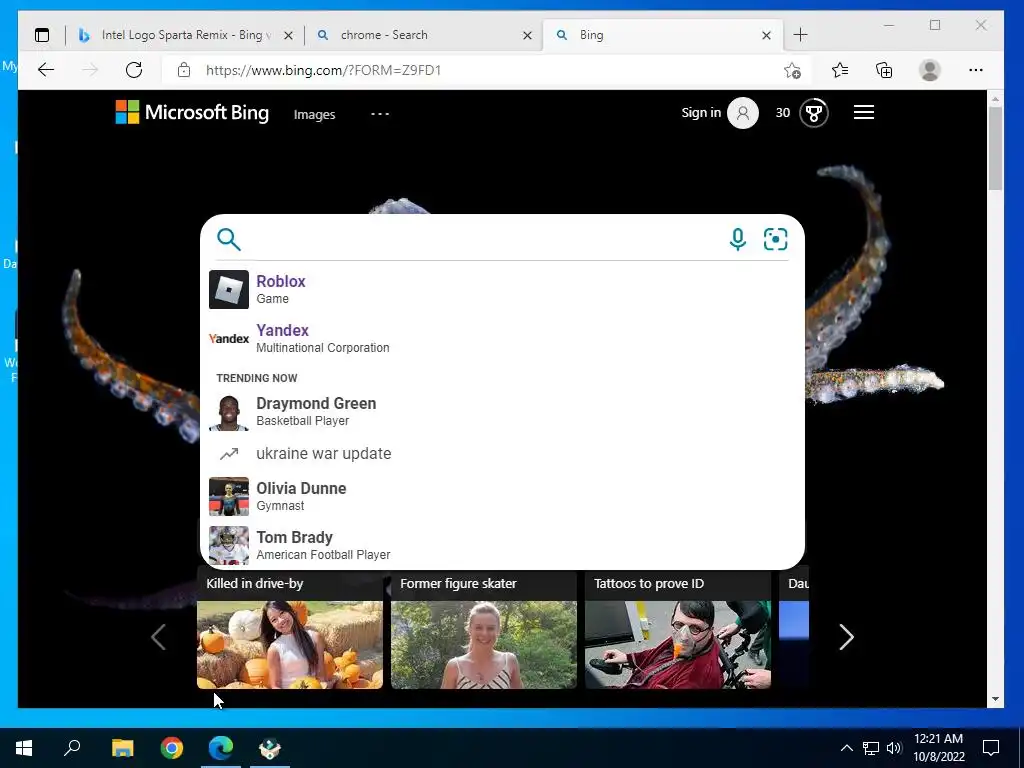Select the Roblox suggestion

502,289
